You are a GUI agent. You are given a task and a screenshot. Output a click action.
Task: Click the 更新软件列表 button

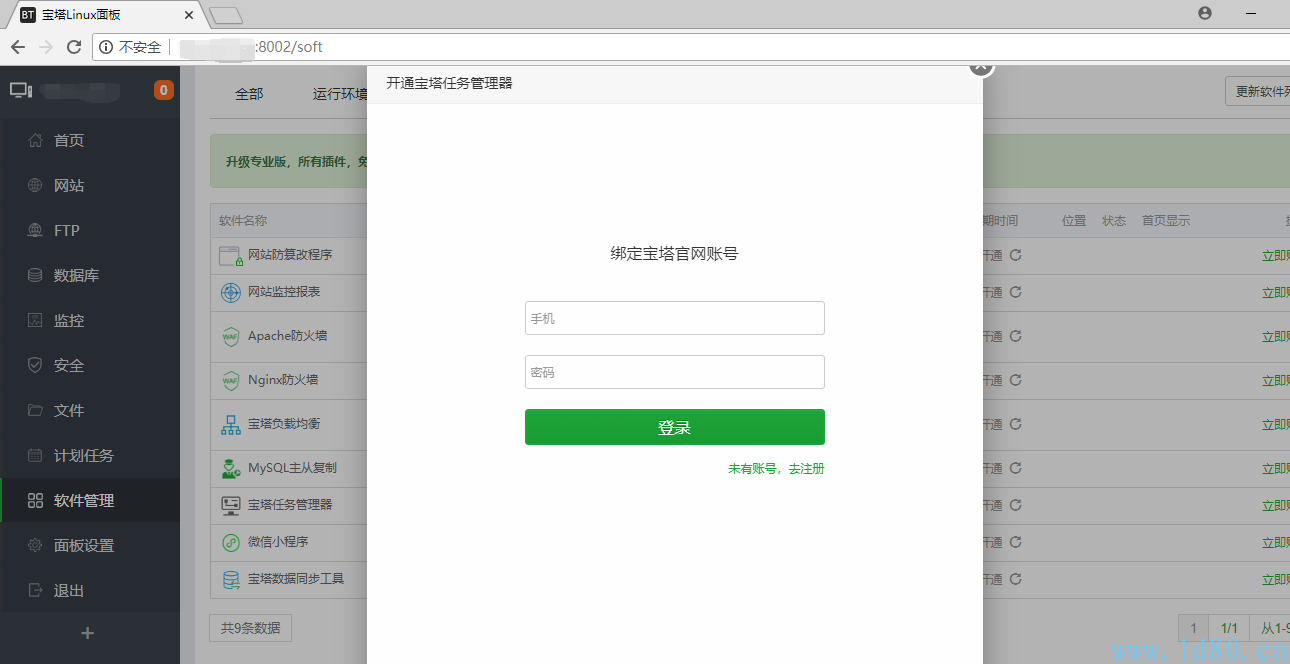click(x=1258, y=91)
